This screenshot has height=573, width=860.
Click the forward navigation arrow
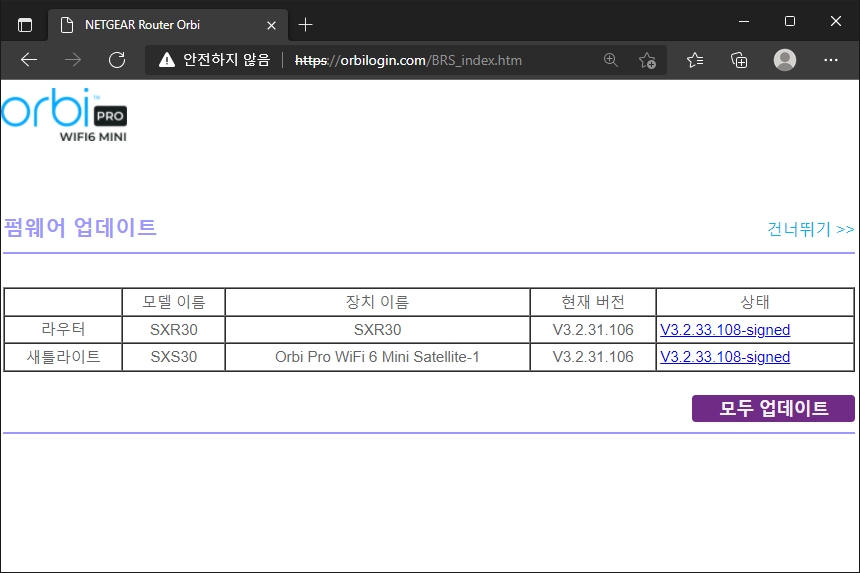pyautogui.click(x=72, y=60)
